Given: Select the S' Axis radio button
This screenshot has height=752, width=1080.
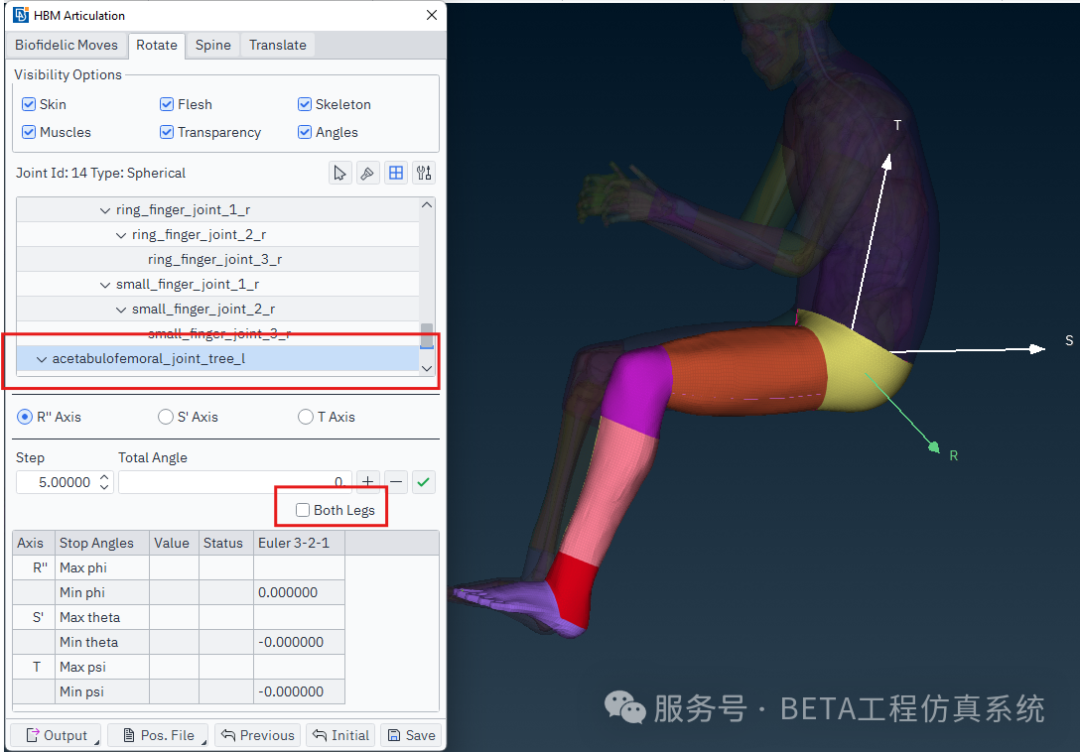Looking at the screenshot, I should tap(165, 417).
